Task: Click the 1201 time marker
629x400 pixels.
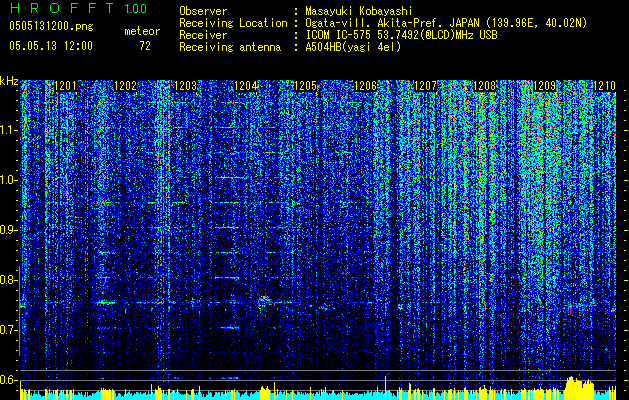Action: 65,86
